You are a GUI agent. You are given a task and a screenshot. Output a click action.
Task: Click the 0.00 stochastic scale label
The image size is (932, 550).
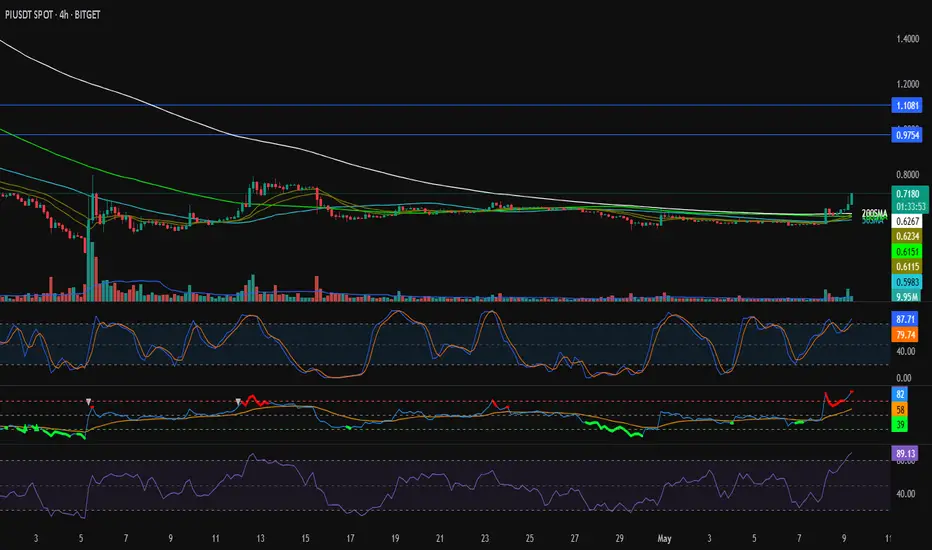(903, 378)
